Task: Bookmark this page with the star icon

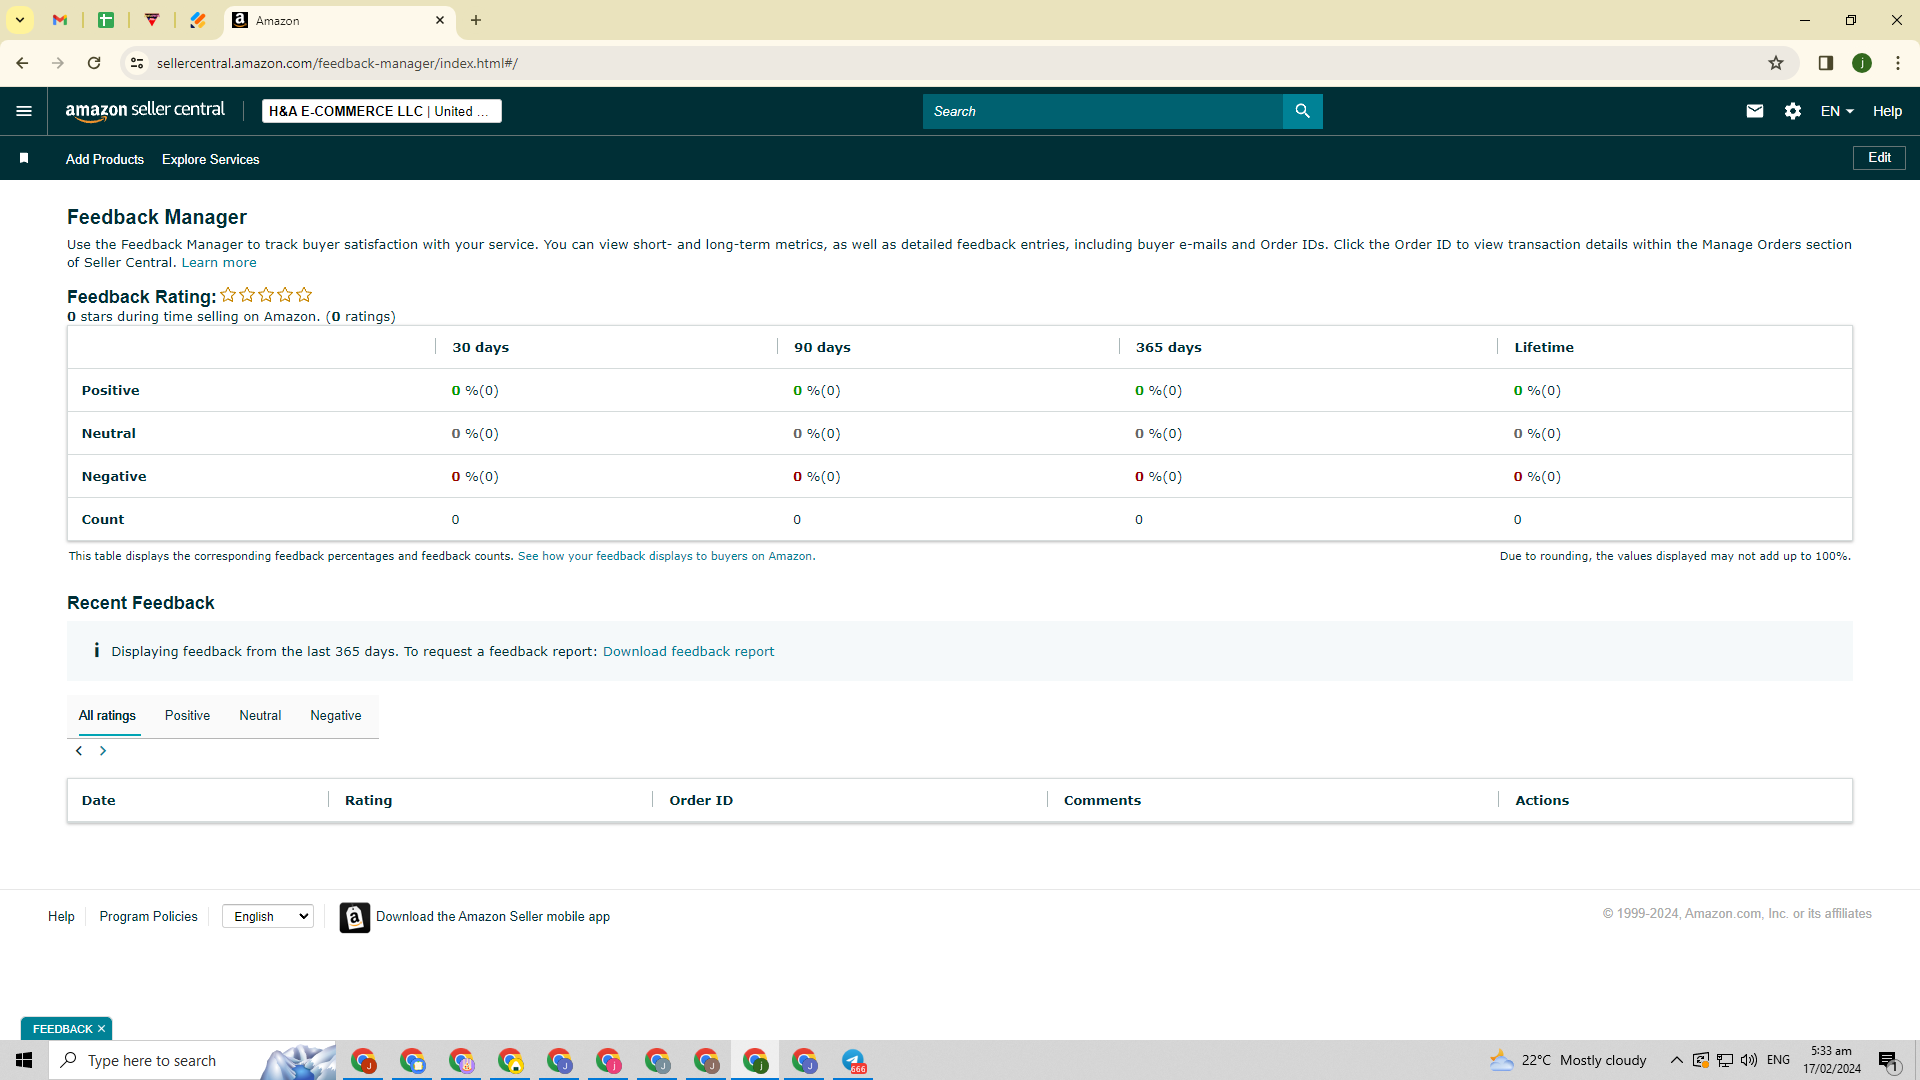Action: [x=1776, y=63]
